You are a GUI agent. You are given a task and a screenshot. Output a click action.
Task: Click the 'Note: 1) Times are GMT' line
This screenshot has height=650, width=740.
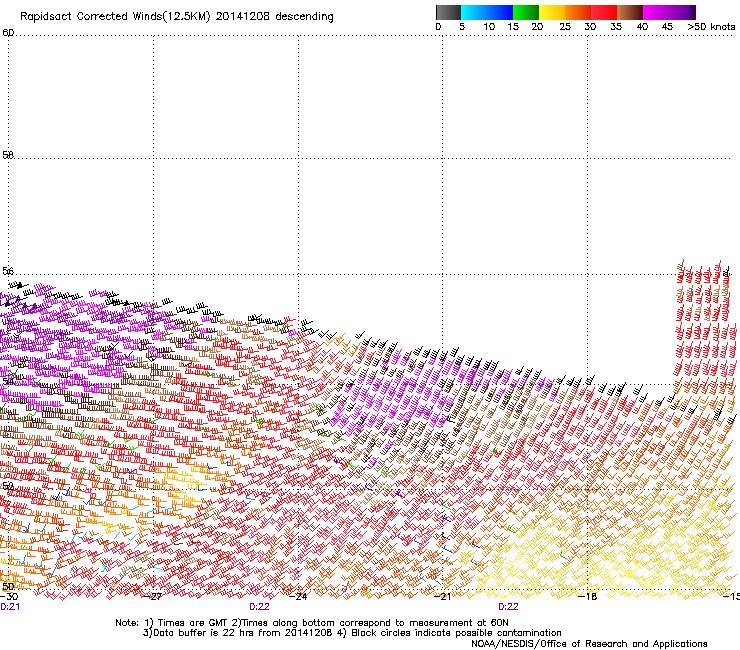[x=311, y=623]
